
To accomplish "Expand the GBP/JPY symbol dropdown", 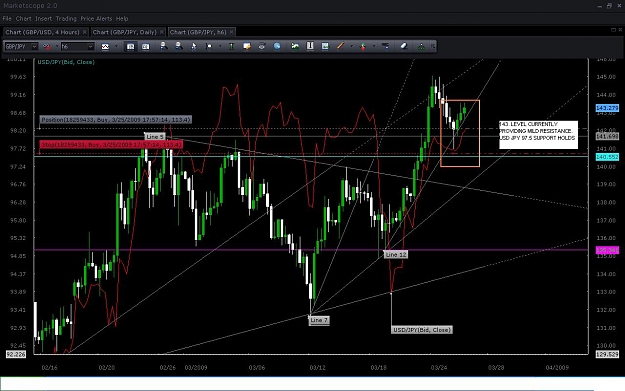I will [34, 47].
